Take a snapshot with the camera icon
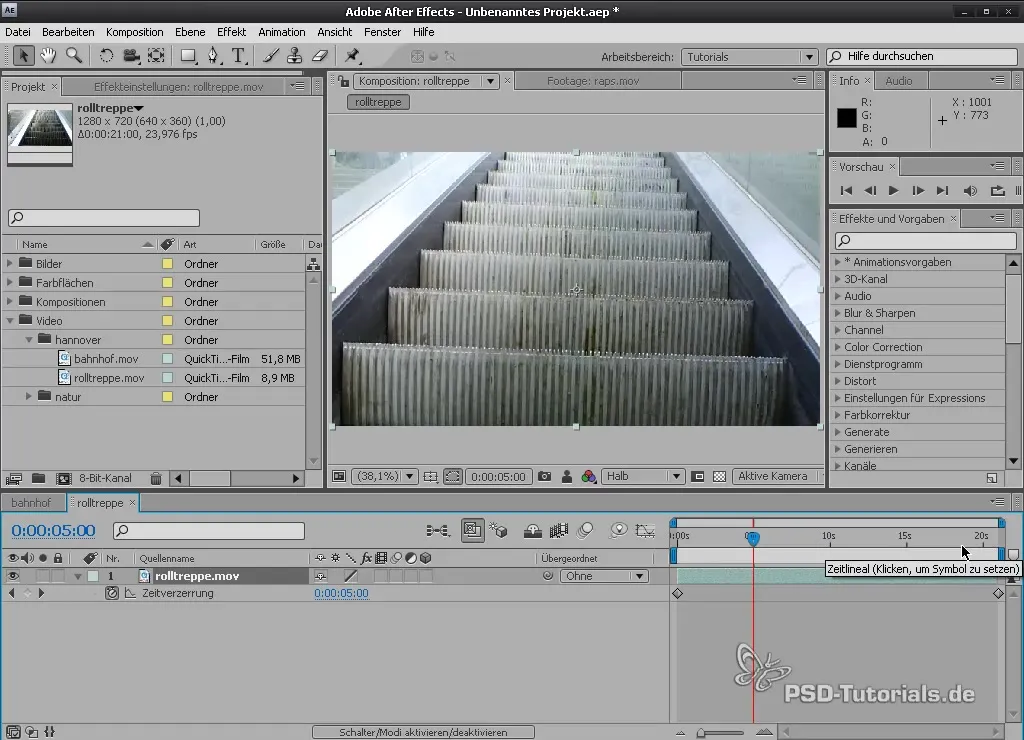The image size is (1024, 740). click(x=544, y=477)
